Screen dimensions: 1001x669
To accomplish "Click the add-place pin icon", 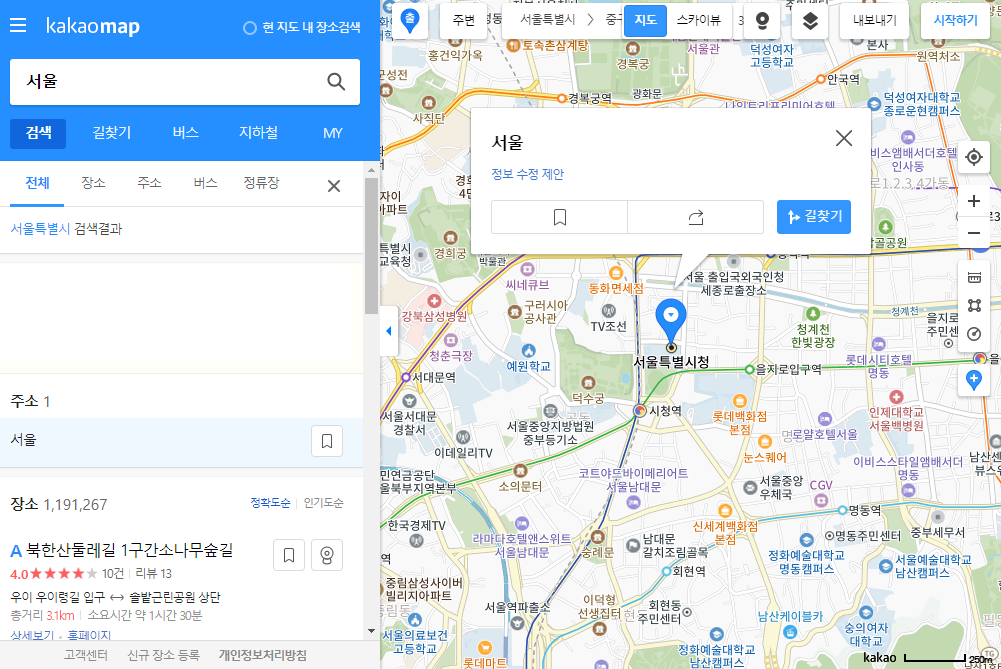I will tap(974, 380).
